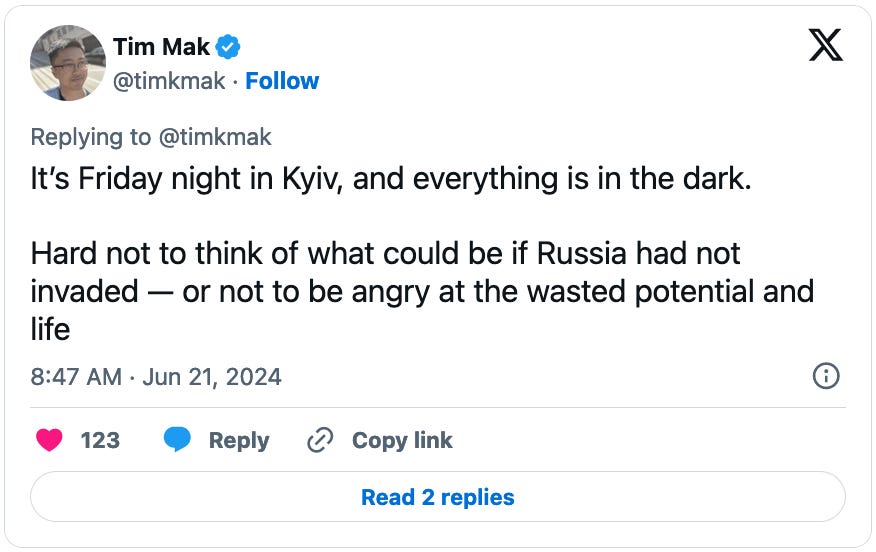
Task: Open the Read 2 replies button
Action: click(438, 497)
